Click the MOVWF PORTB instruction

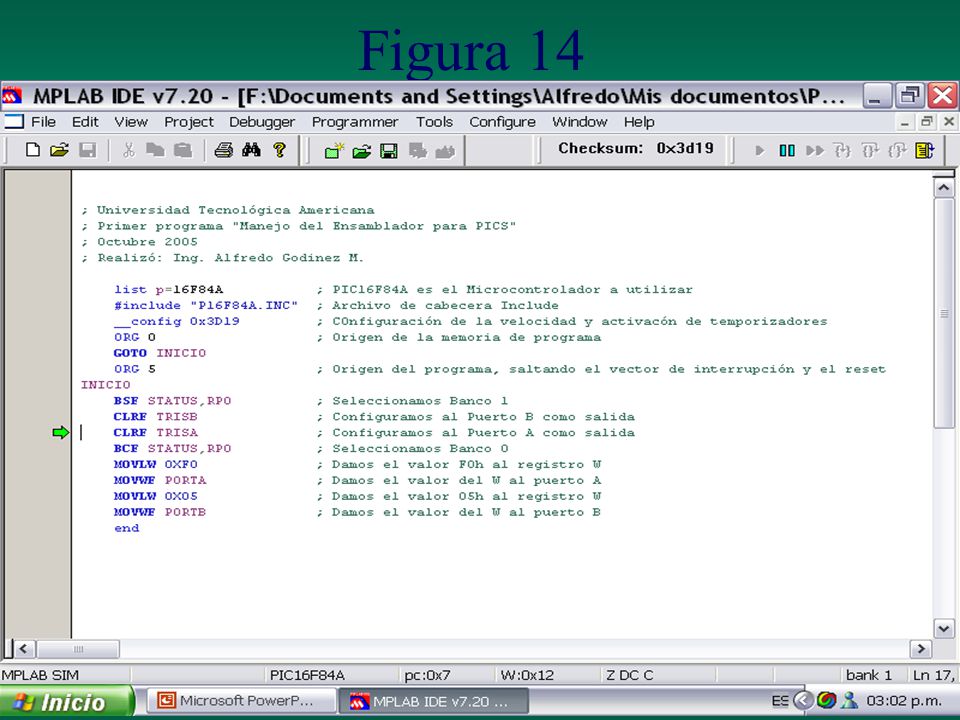click(x=160, y=512)
